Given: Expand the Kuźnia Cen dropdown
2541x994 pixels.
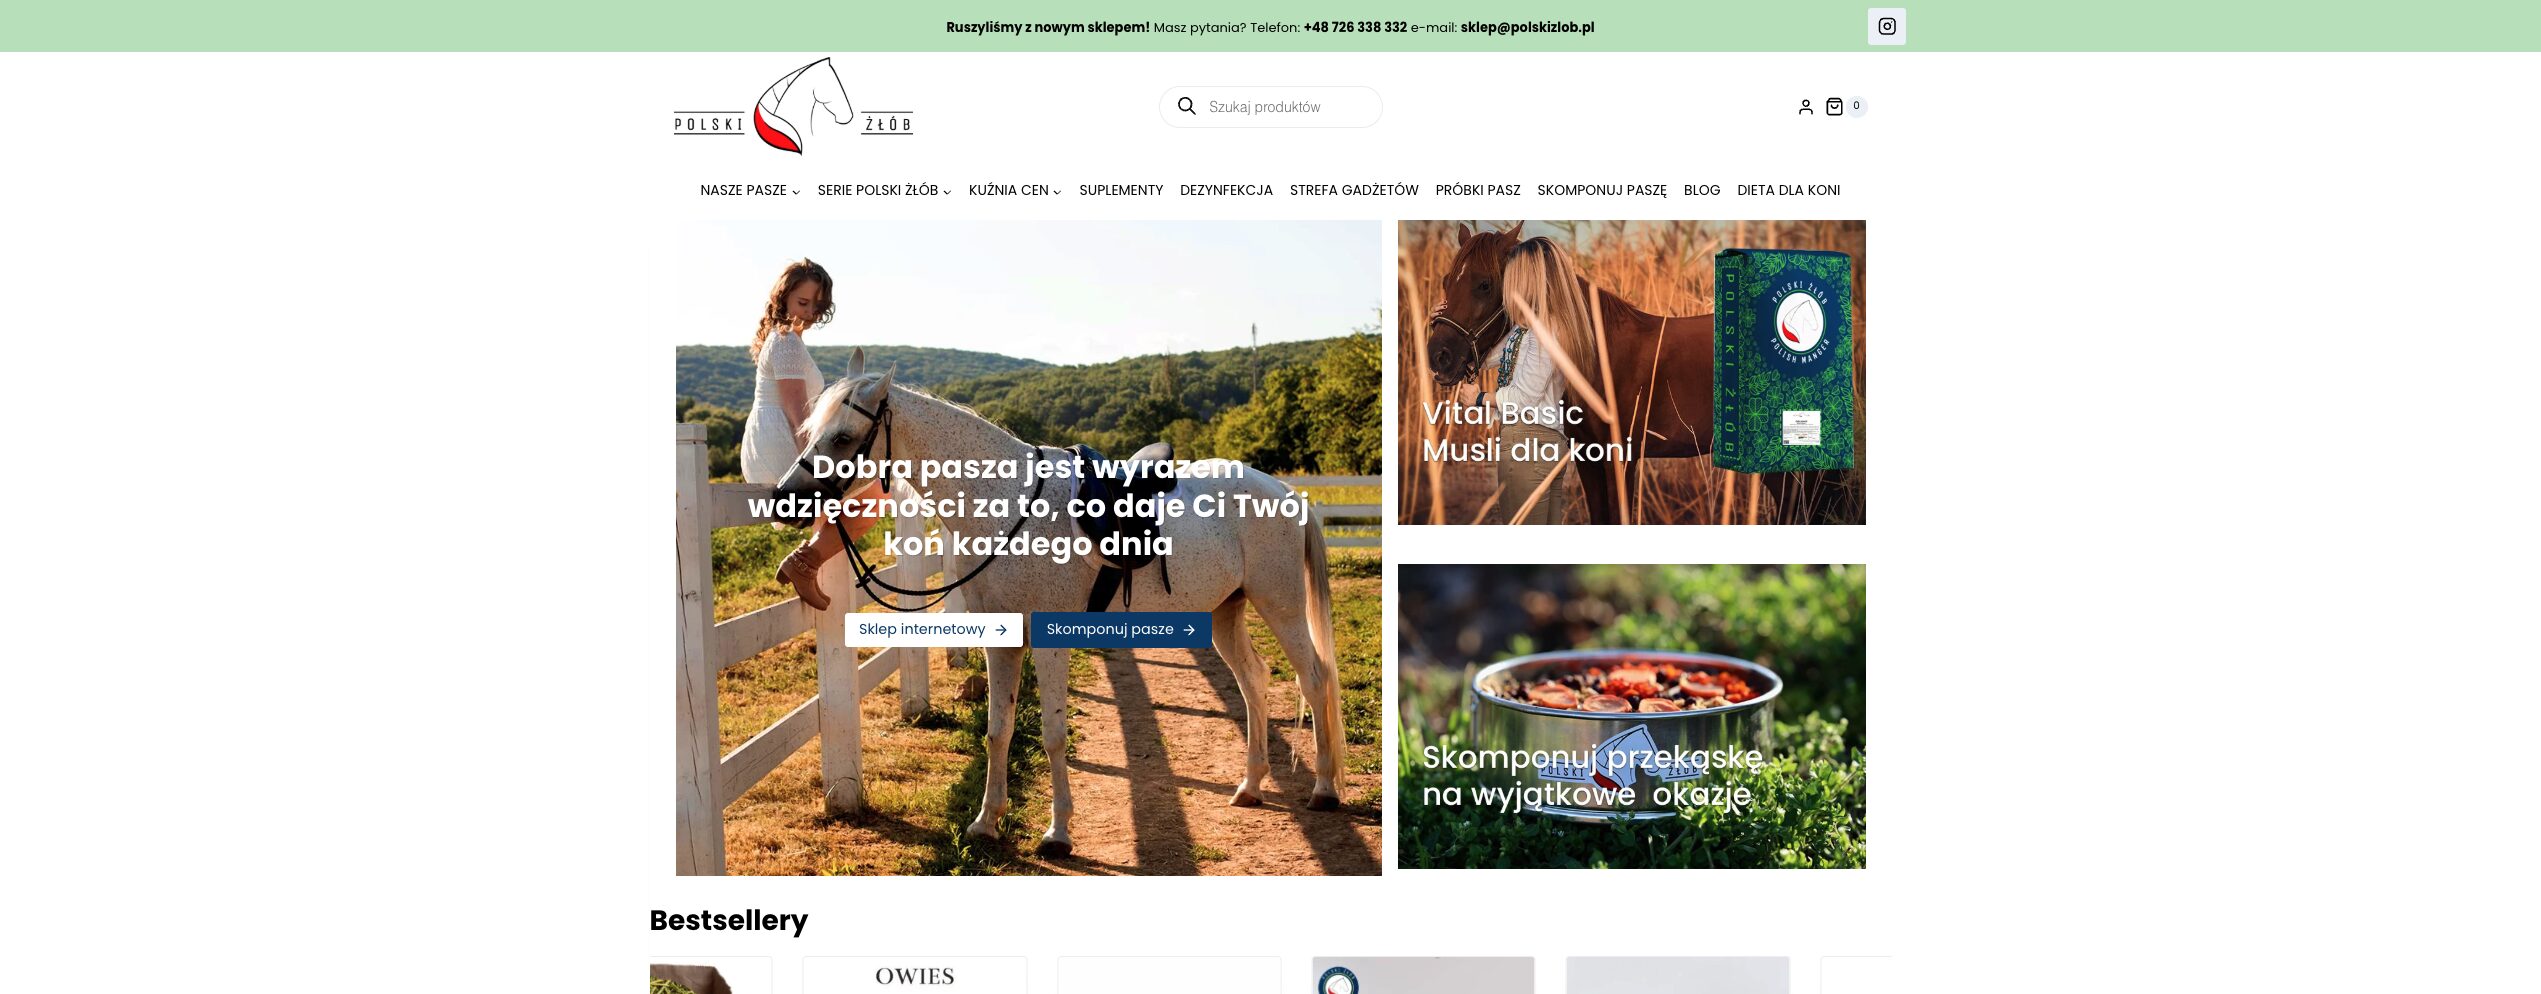Looking at the screenshot, I should 1015,190.
